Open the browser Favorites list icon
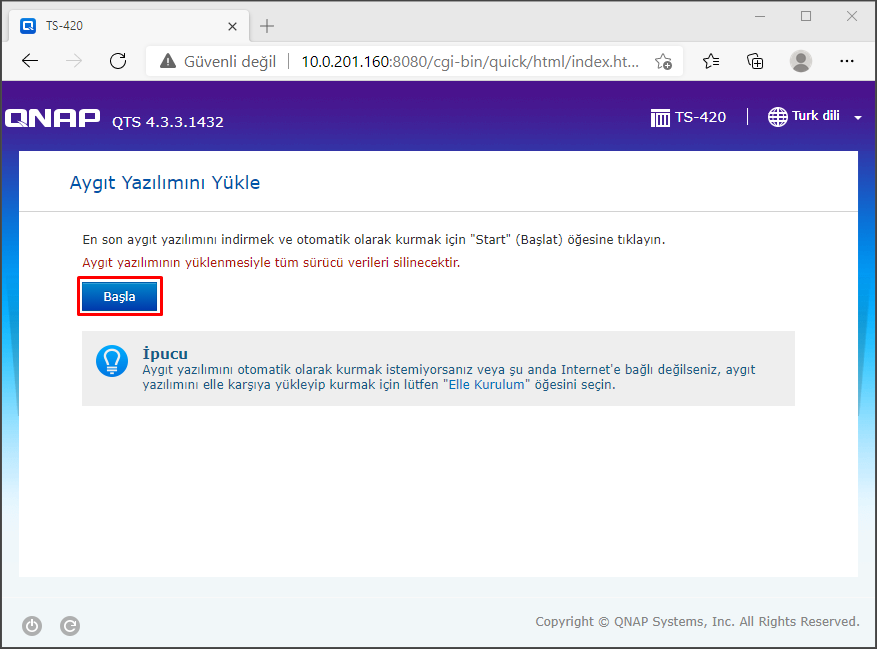 click(711, 61)
